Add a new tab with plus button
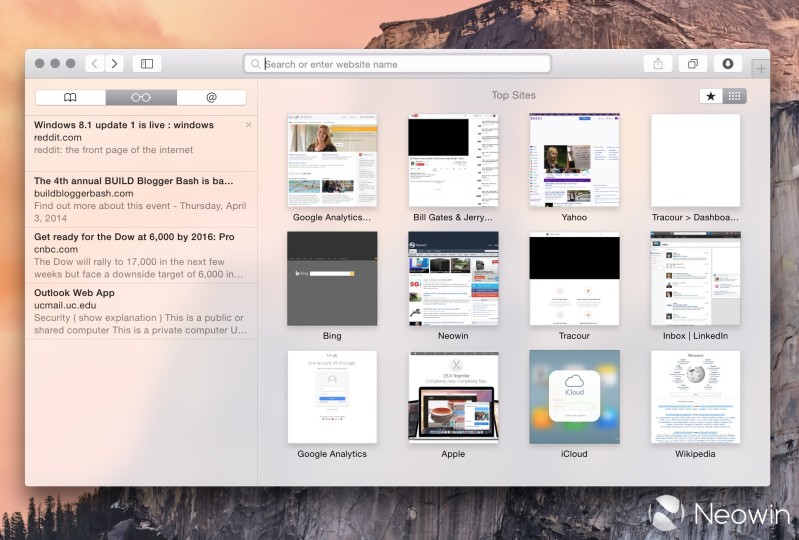Viewport: 799px width, 540px height. 760,69
